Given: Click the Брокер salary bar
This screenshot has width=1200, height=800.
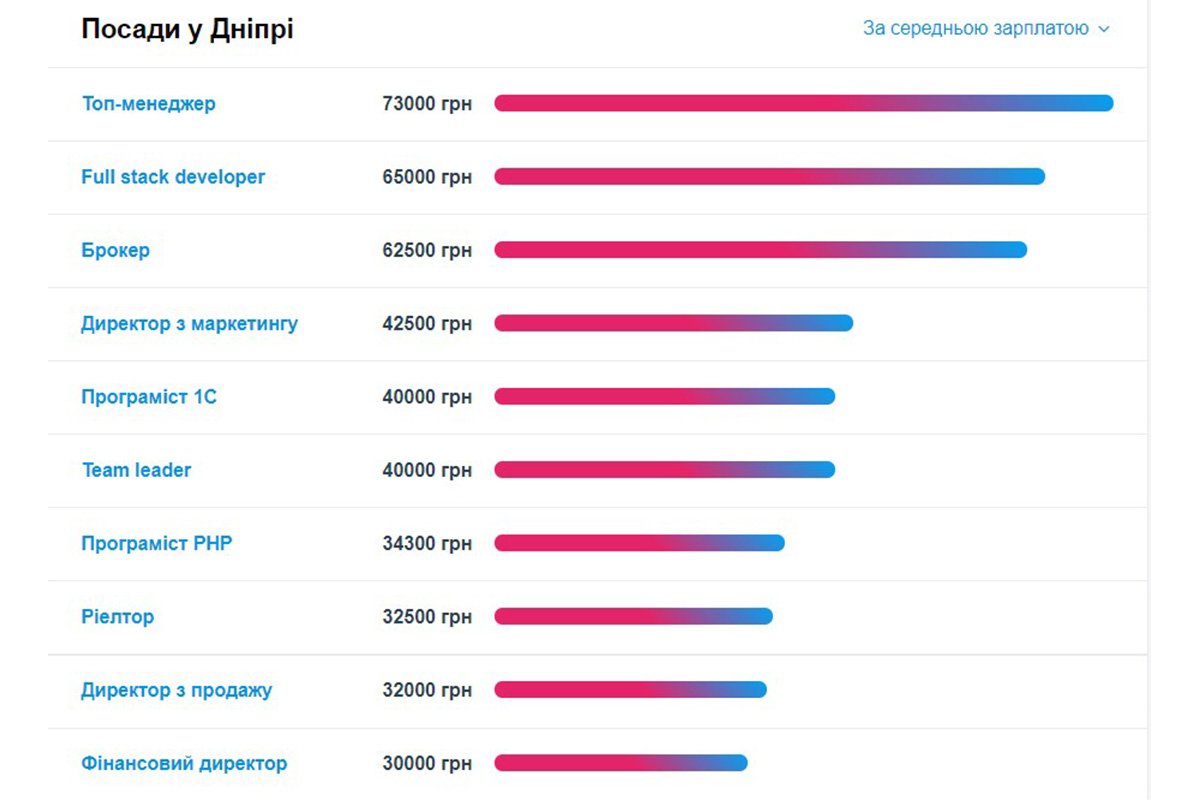Looking at the screenshot, I should point(760,250).
